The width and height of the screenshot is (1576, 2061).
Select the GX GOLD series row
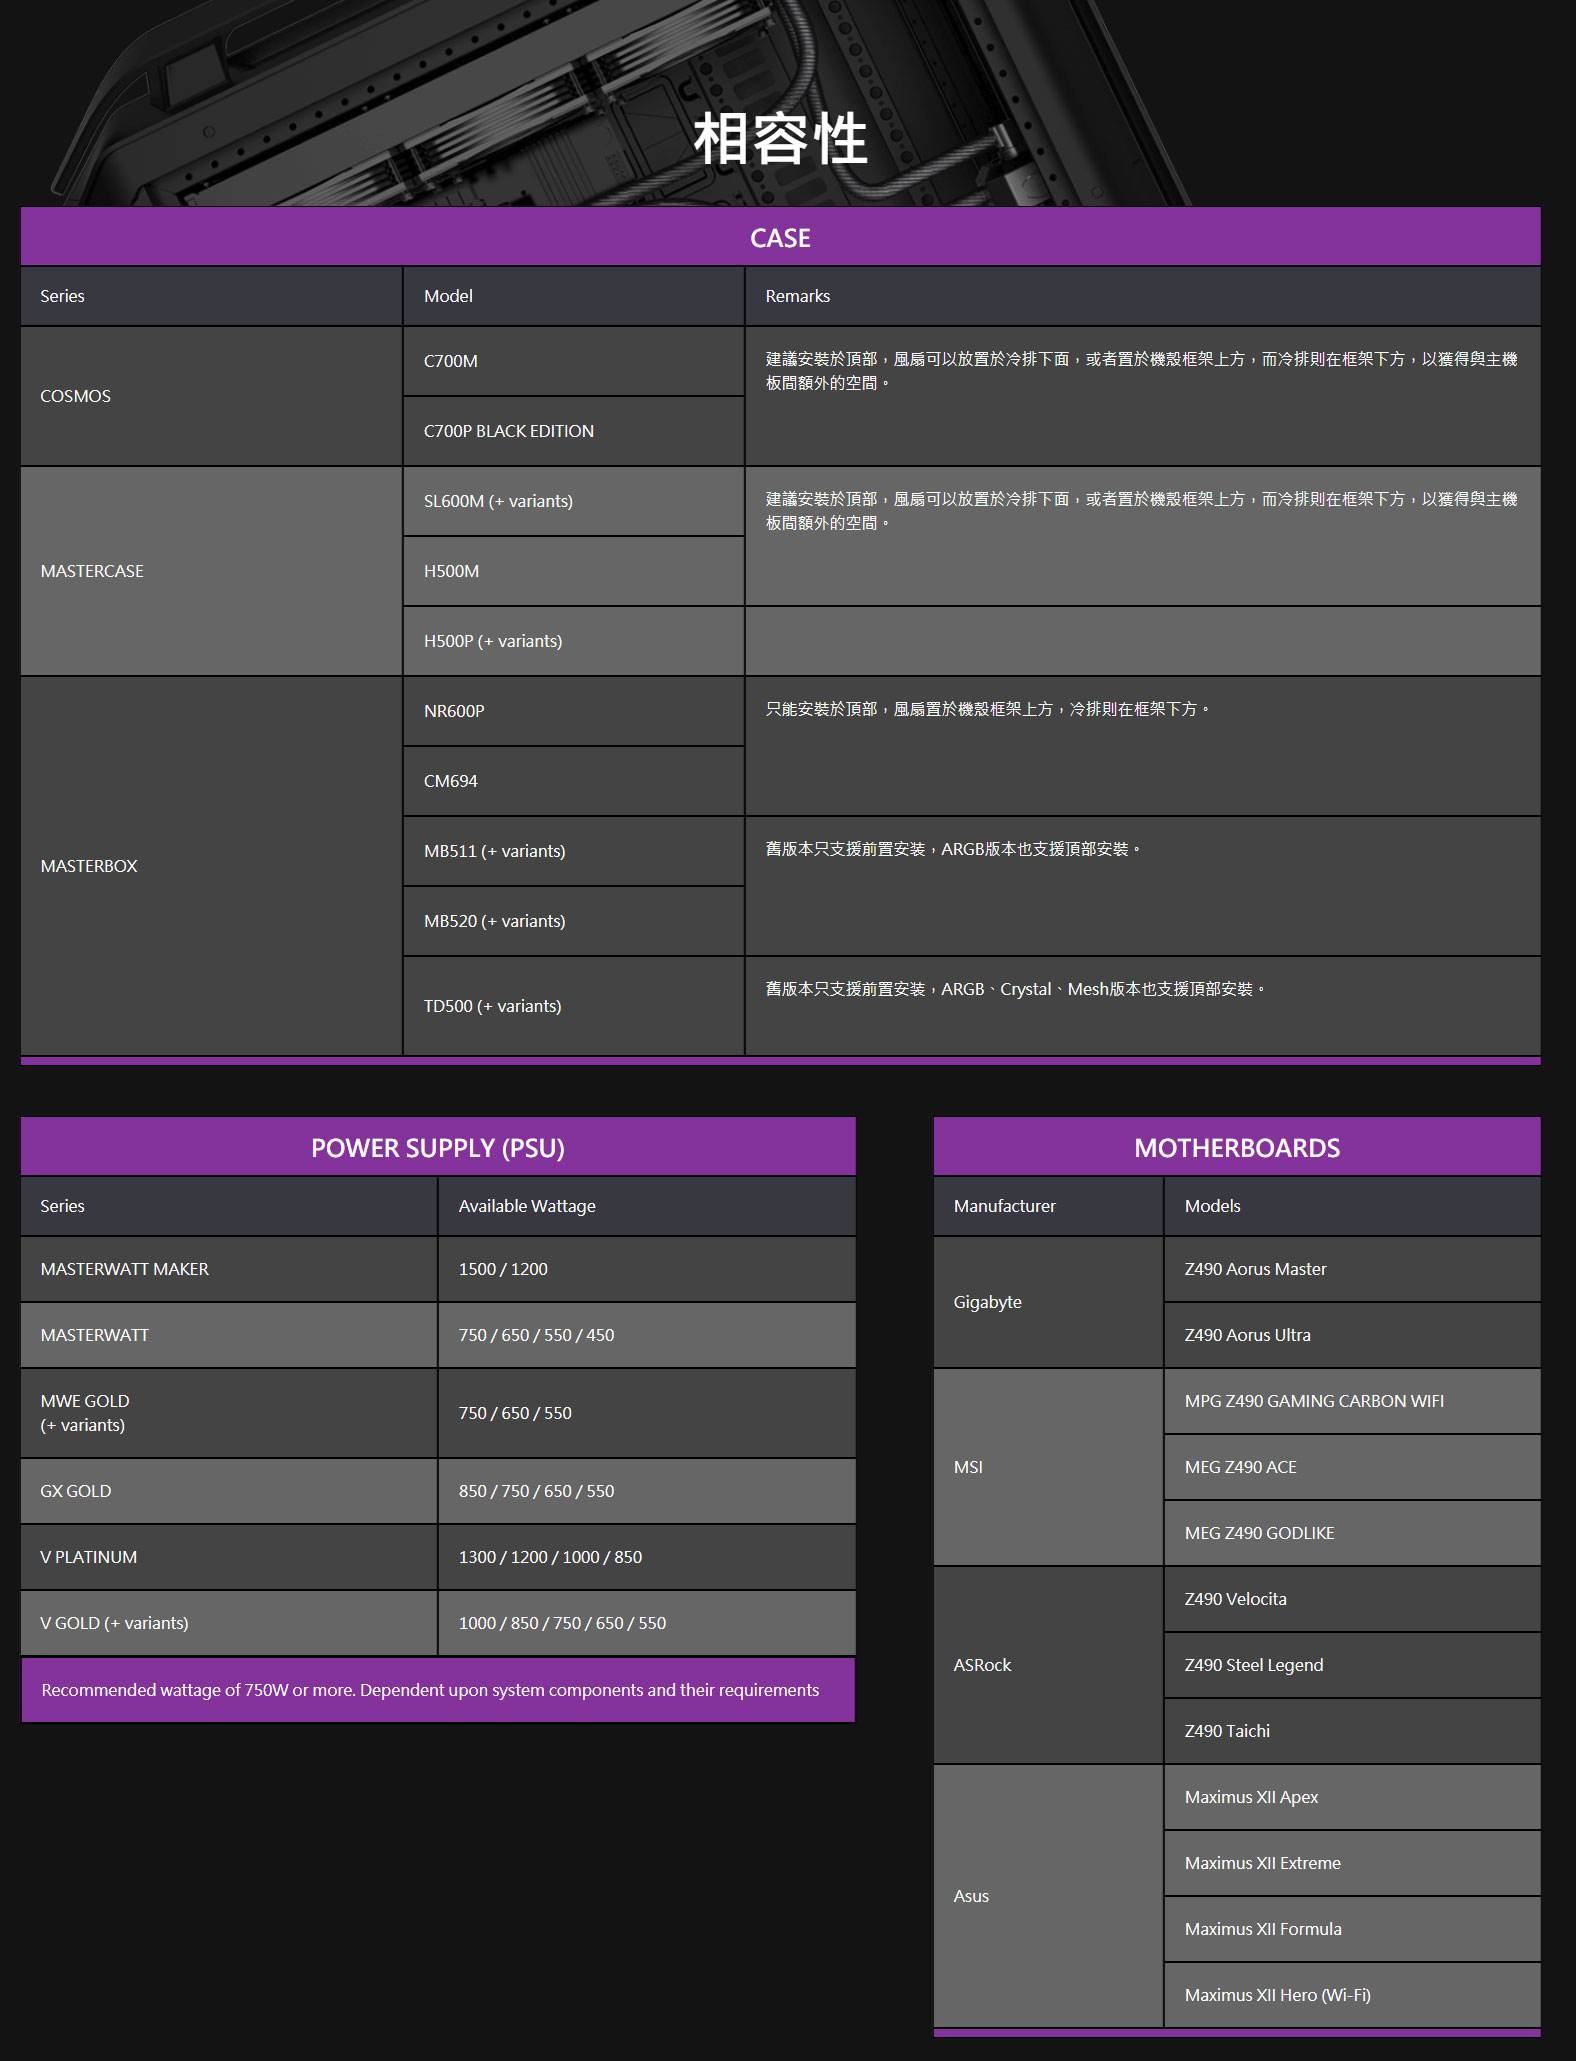point(438,1491)
